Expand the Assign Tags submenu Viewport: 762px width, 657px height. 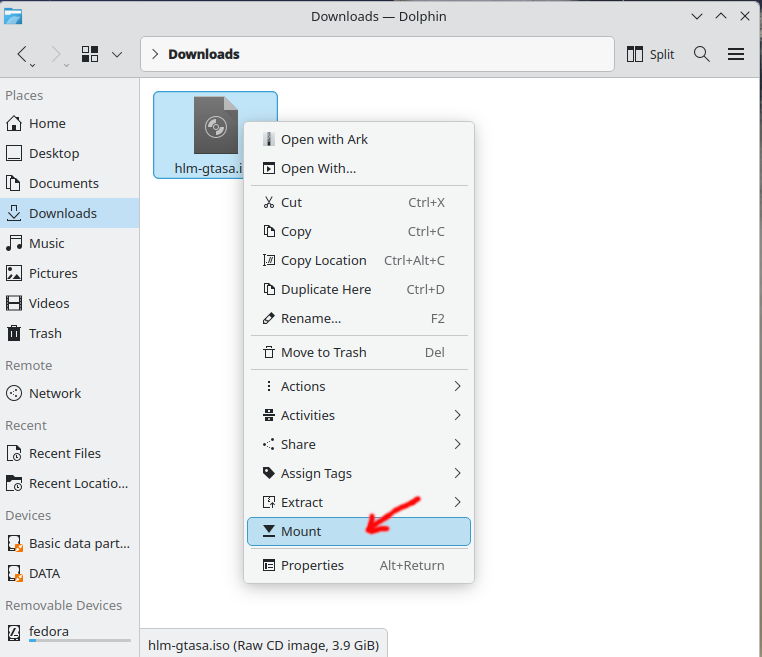coord(359,473)
